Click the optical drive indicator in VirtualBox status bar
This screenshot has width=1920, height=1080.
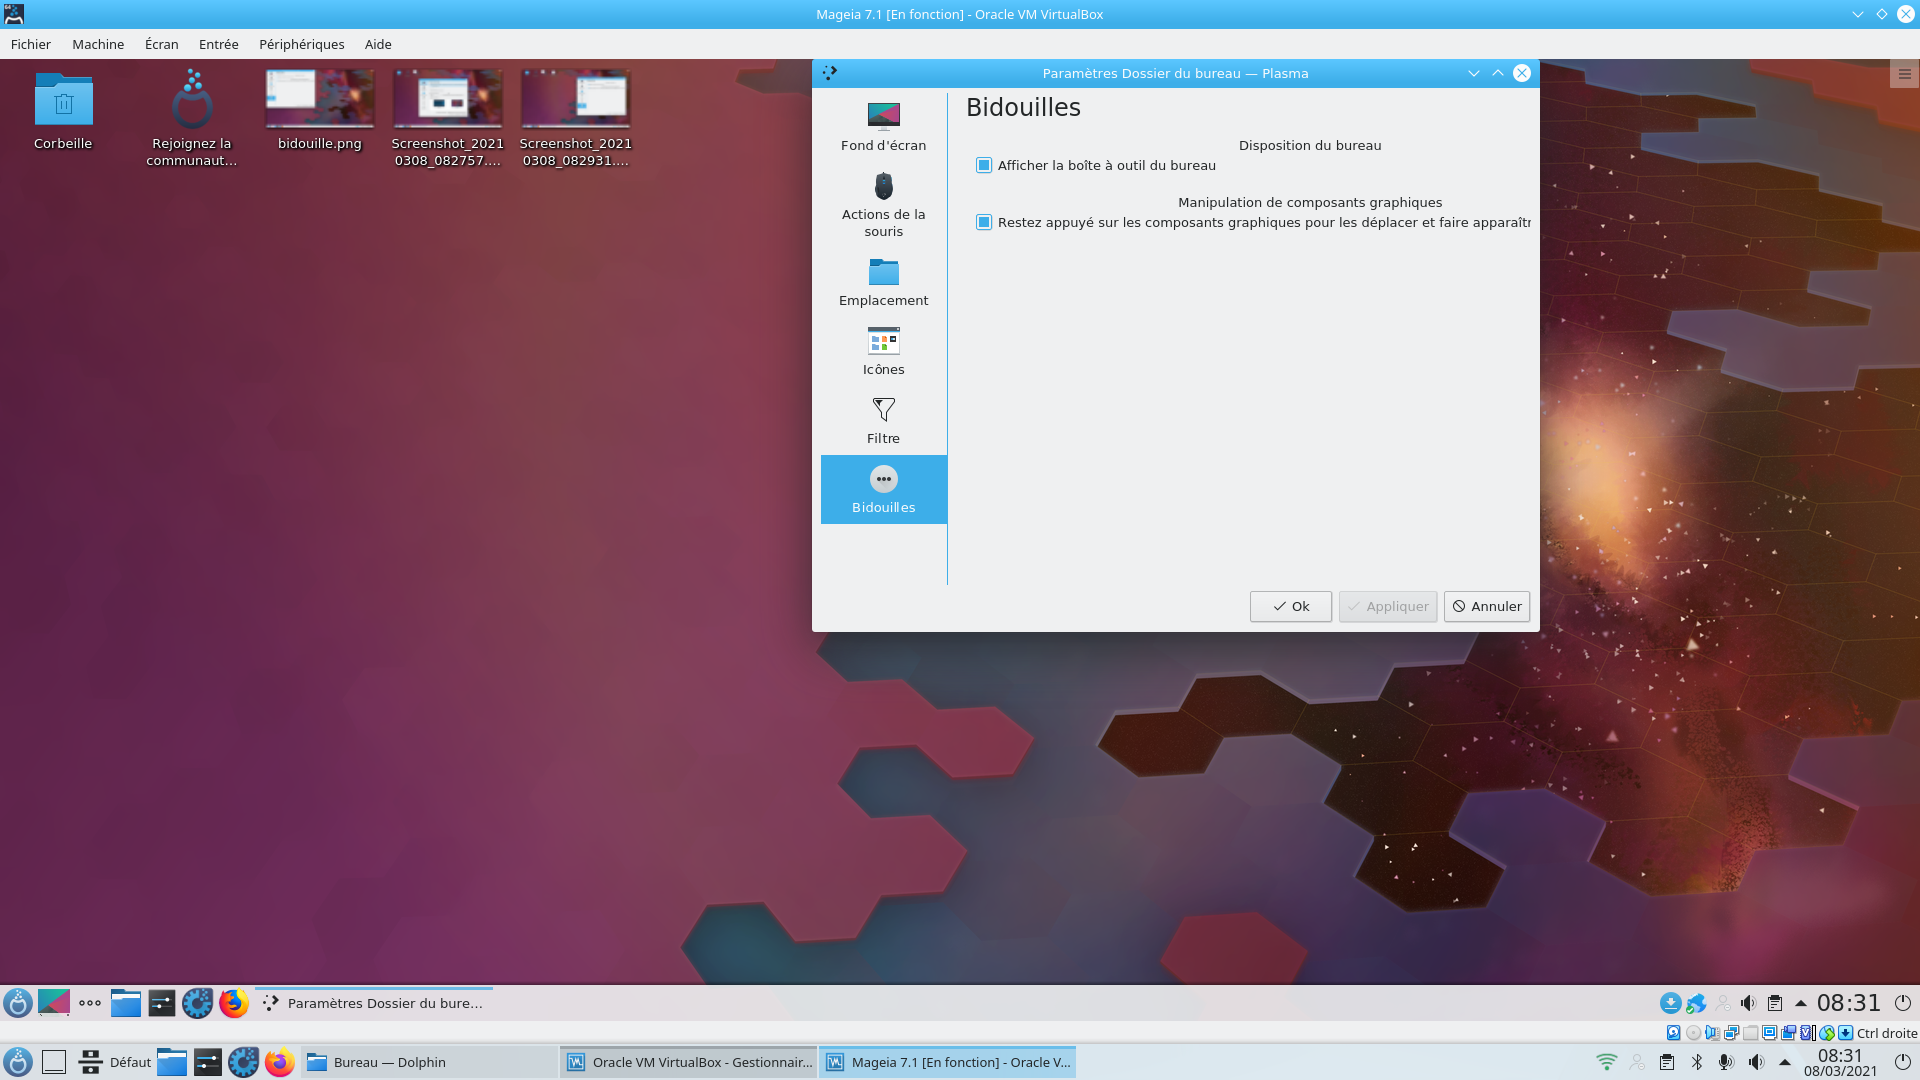click(1693, 1033)
